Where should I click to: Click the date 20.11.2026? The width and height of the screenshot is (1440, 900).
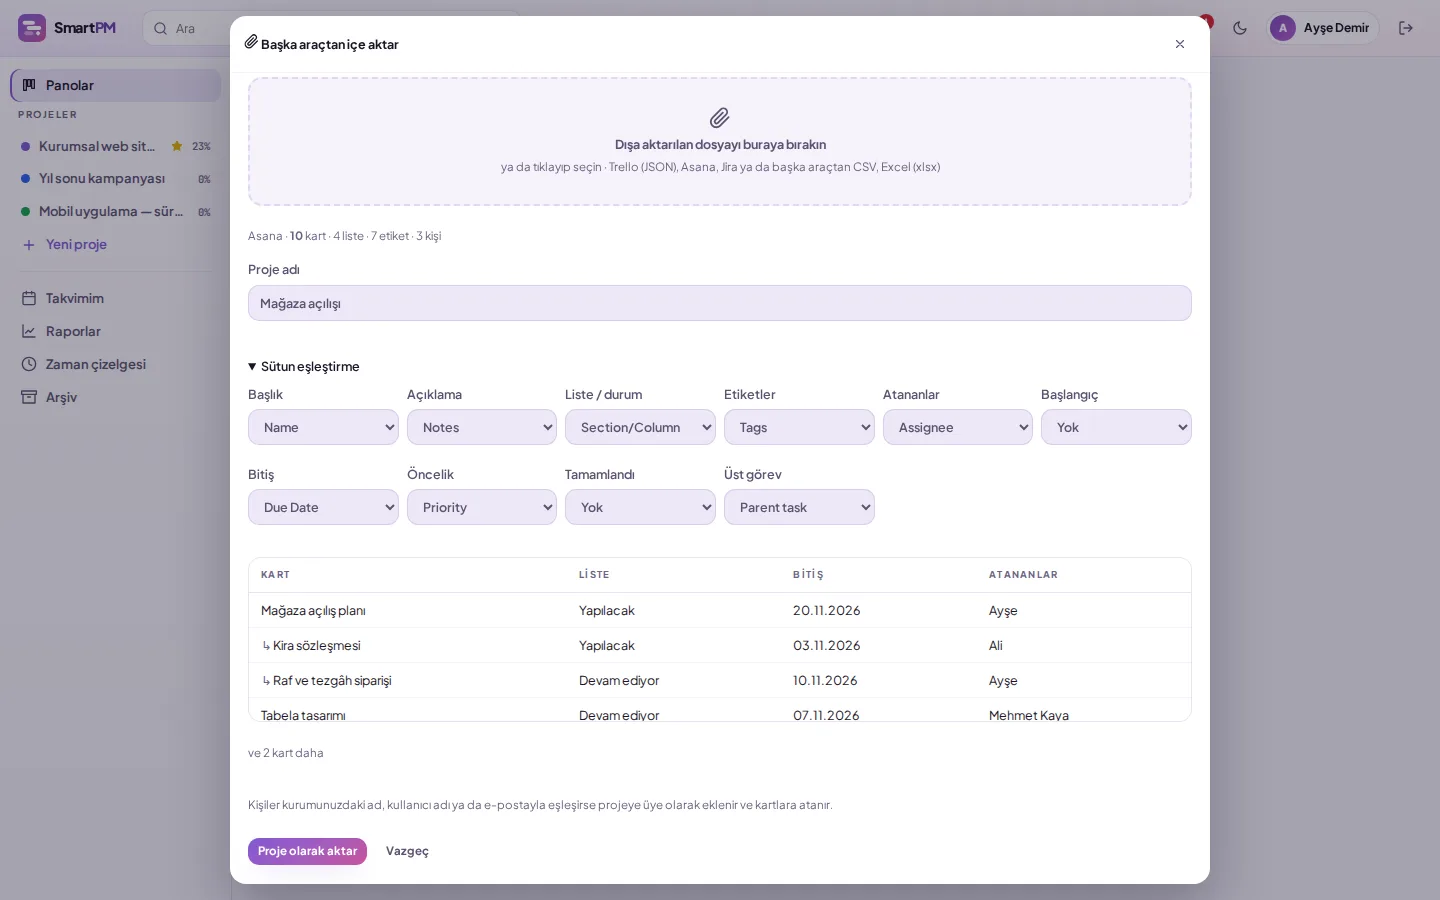827,611
